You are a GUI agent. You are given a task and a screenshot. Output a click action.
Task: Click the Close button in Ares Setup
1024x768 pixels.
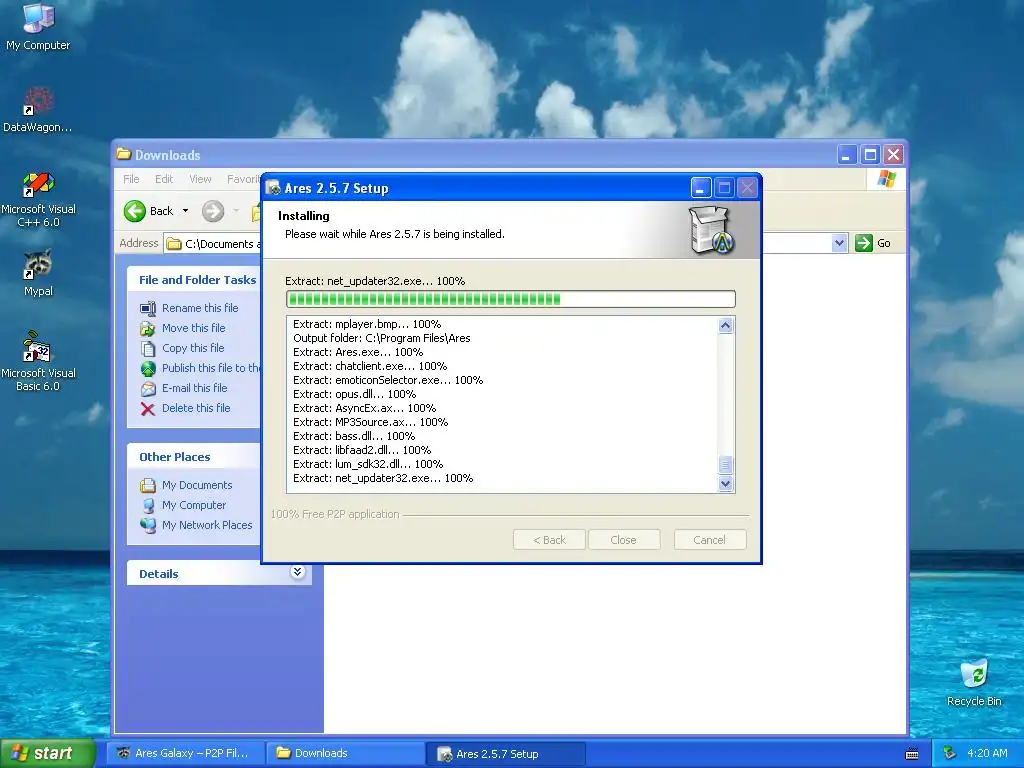tap(624, 540)
